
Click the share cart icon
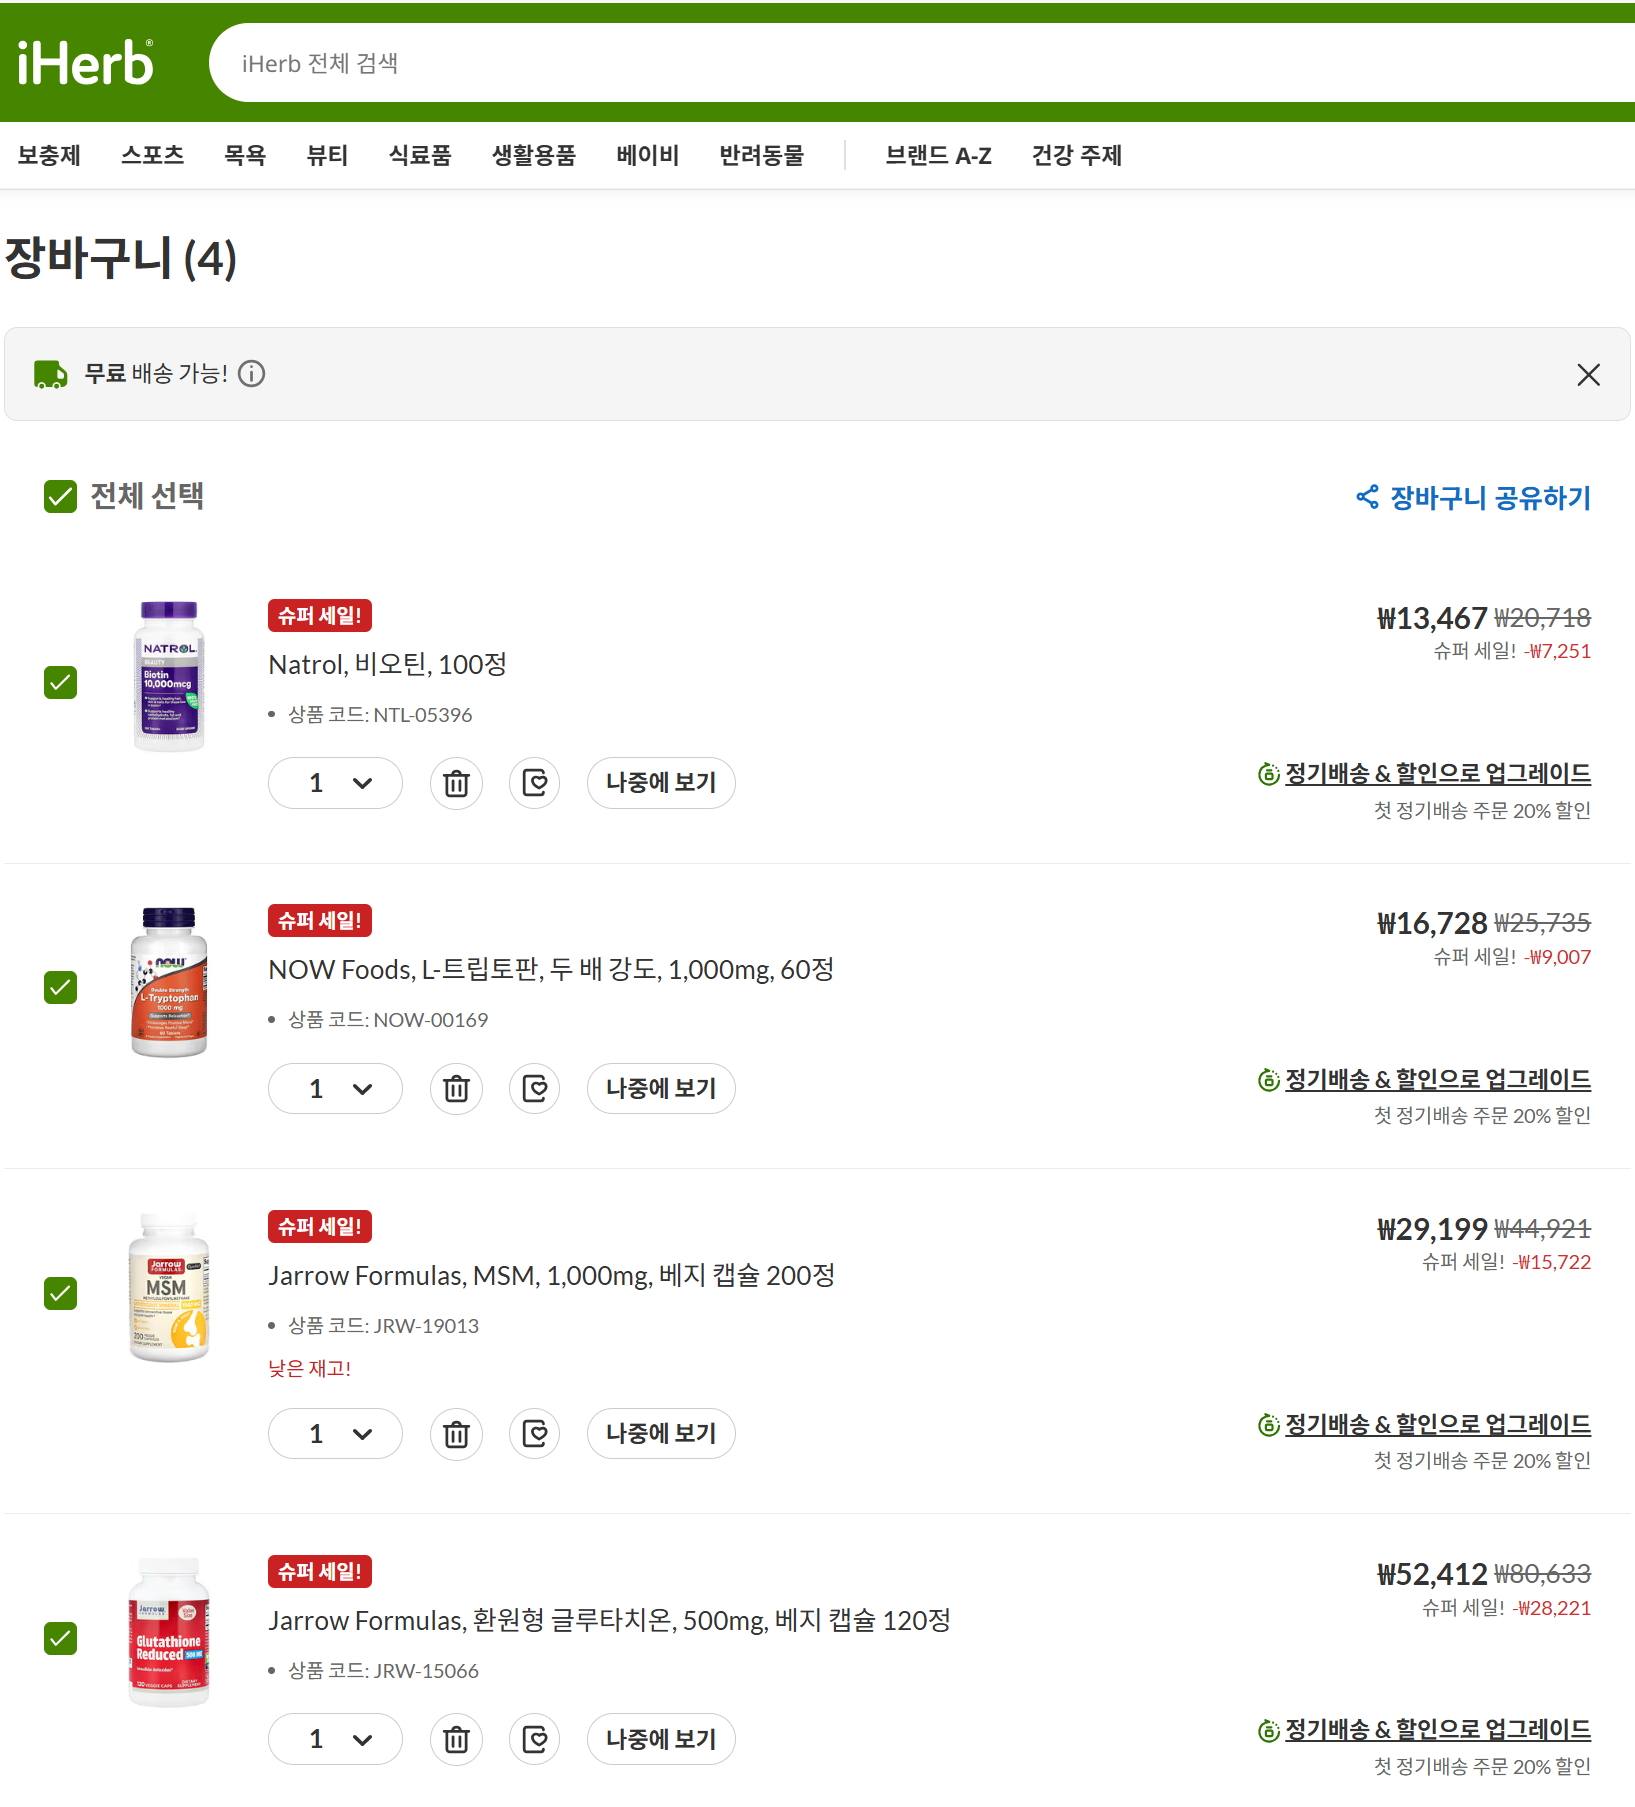1367,497
